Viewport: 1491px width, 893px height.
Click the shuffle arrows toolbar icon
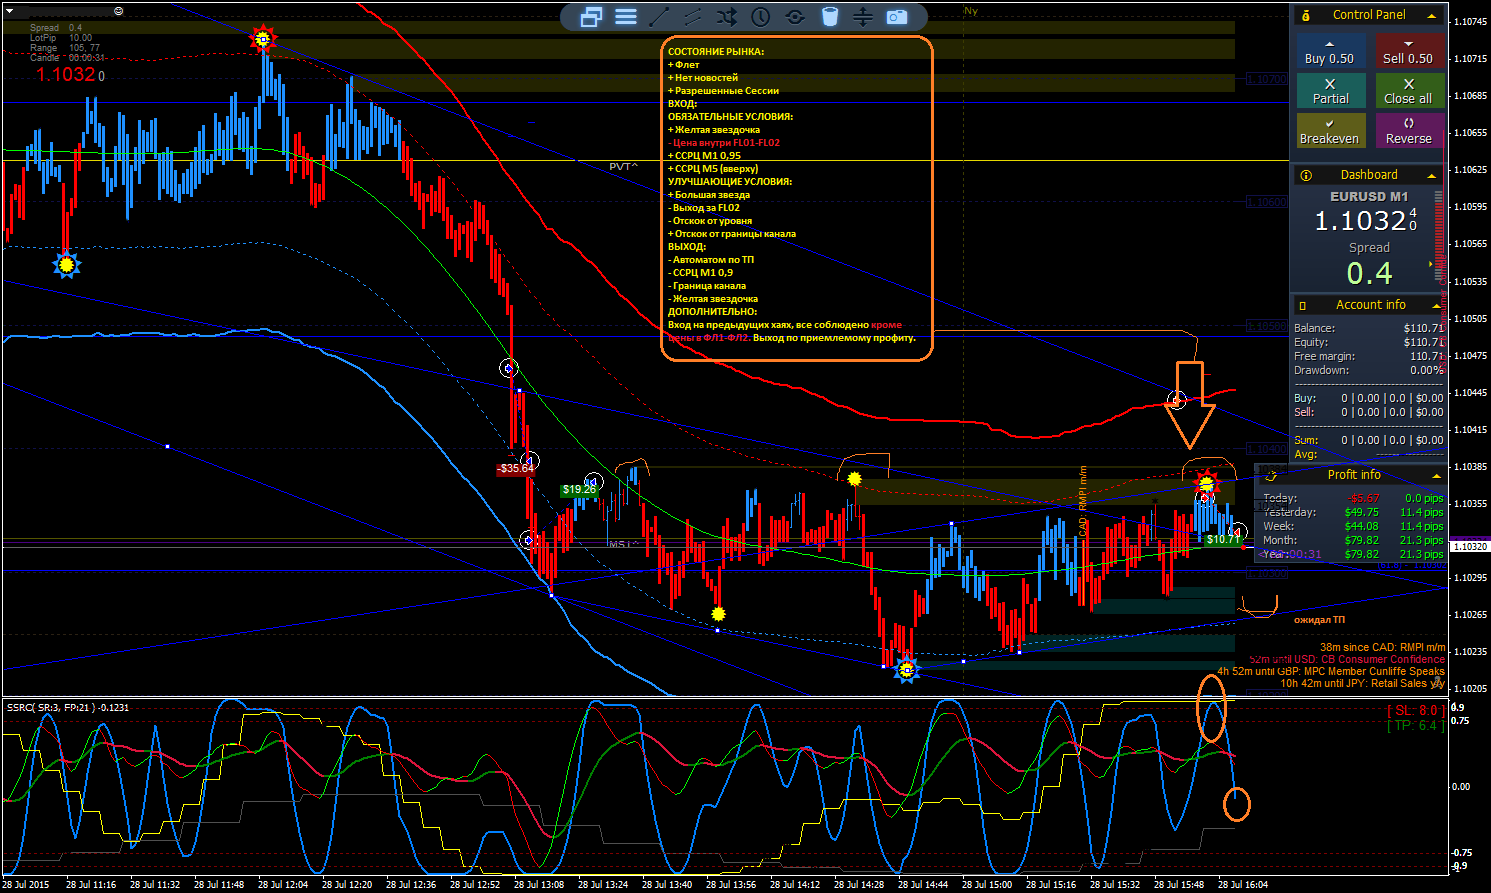click(727, 17)
